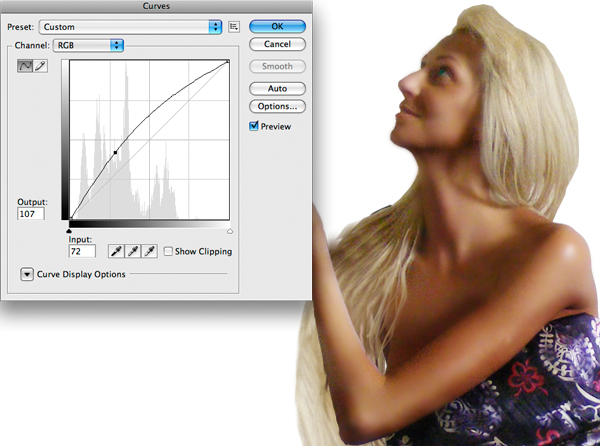Click the Auto button

pos(277,88)
